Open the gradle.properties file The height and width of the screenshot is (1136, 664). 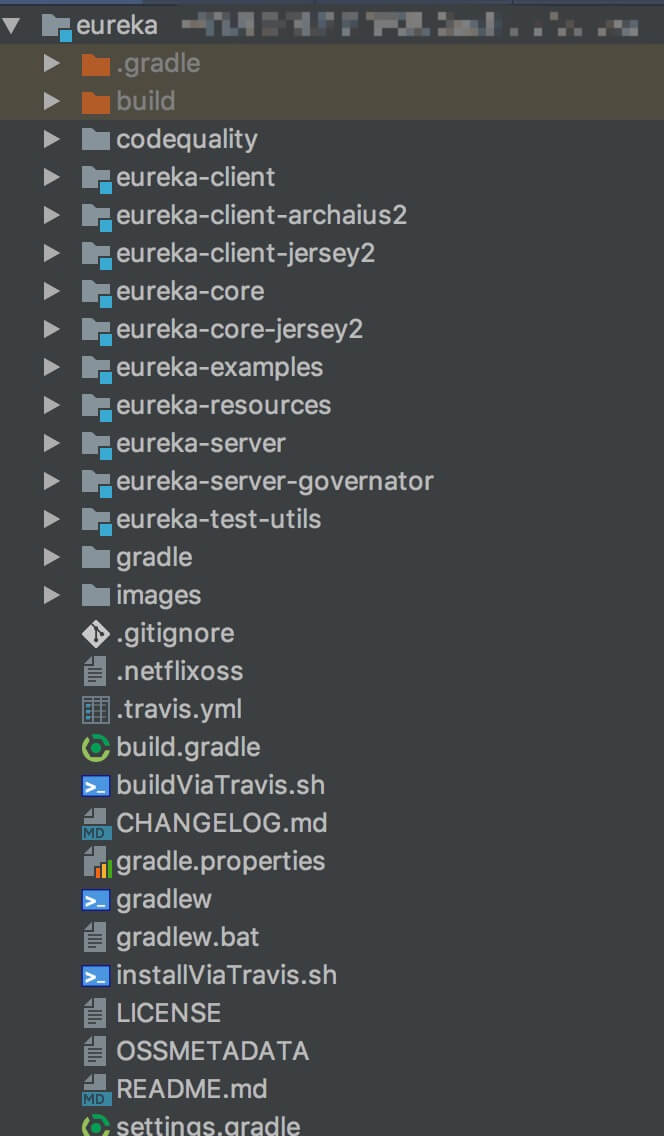click(x=220, y=862)
